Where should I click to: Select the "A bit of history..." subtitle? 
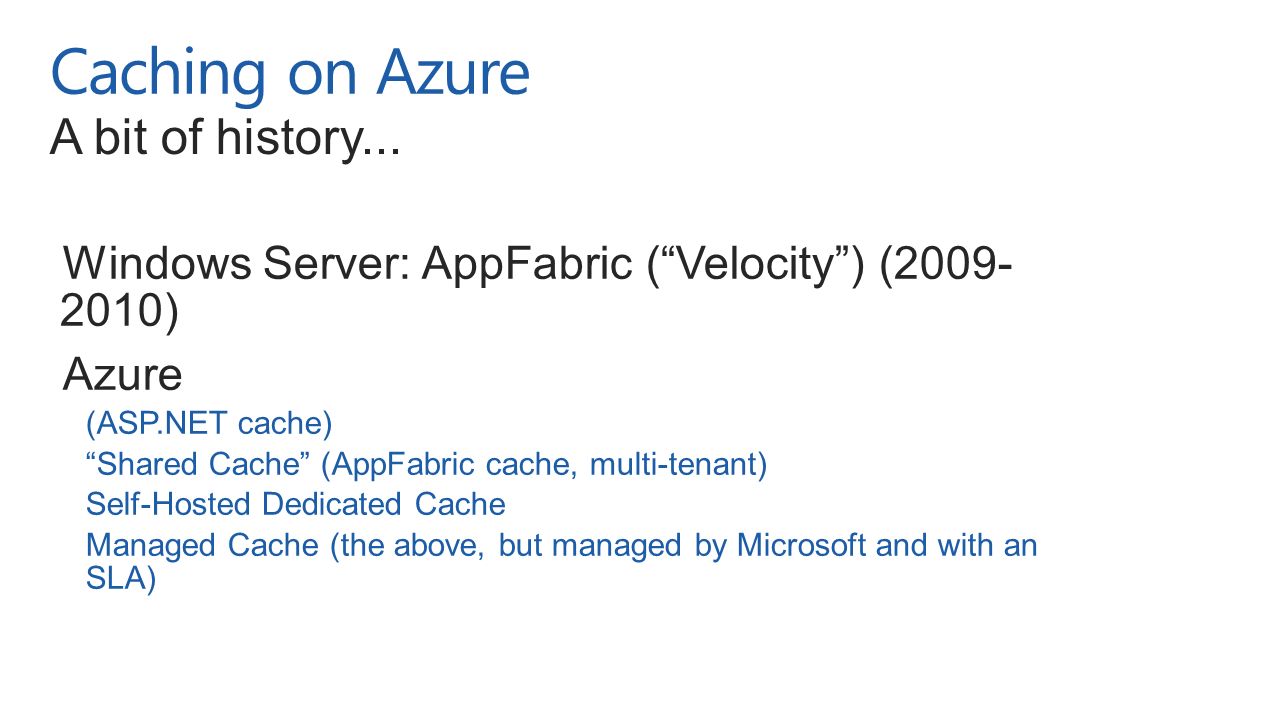225,137
